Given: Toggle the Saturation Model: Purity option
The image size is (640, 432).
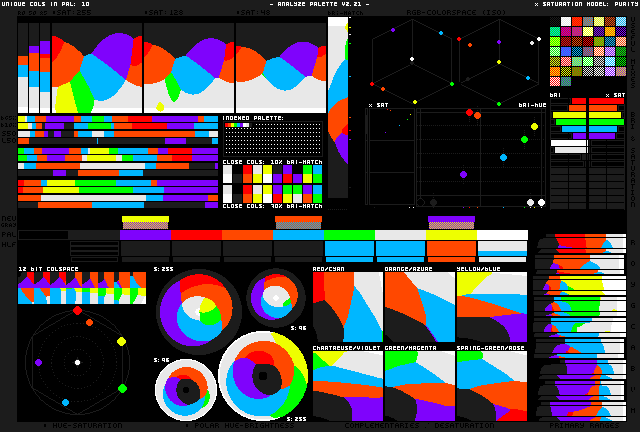Looking at the screenshot, I should (x=586, y=4).
